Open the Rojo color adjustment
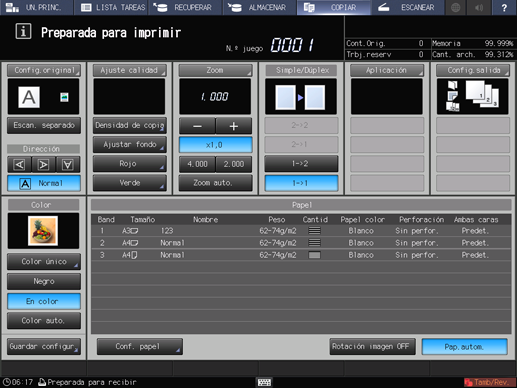 point(129,164)
